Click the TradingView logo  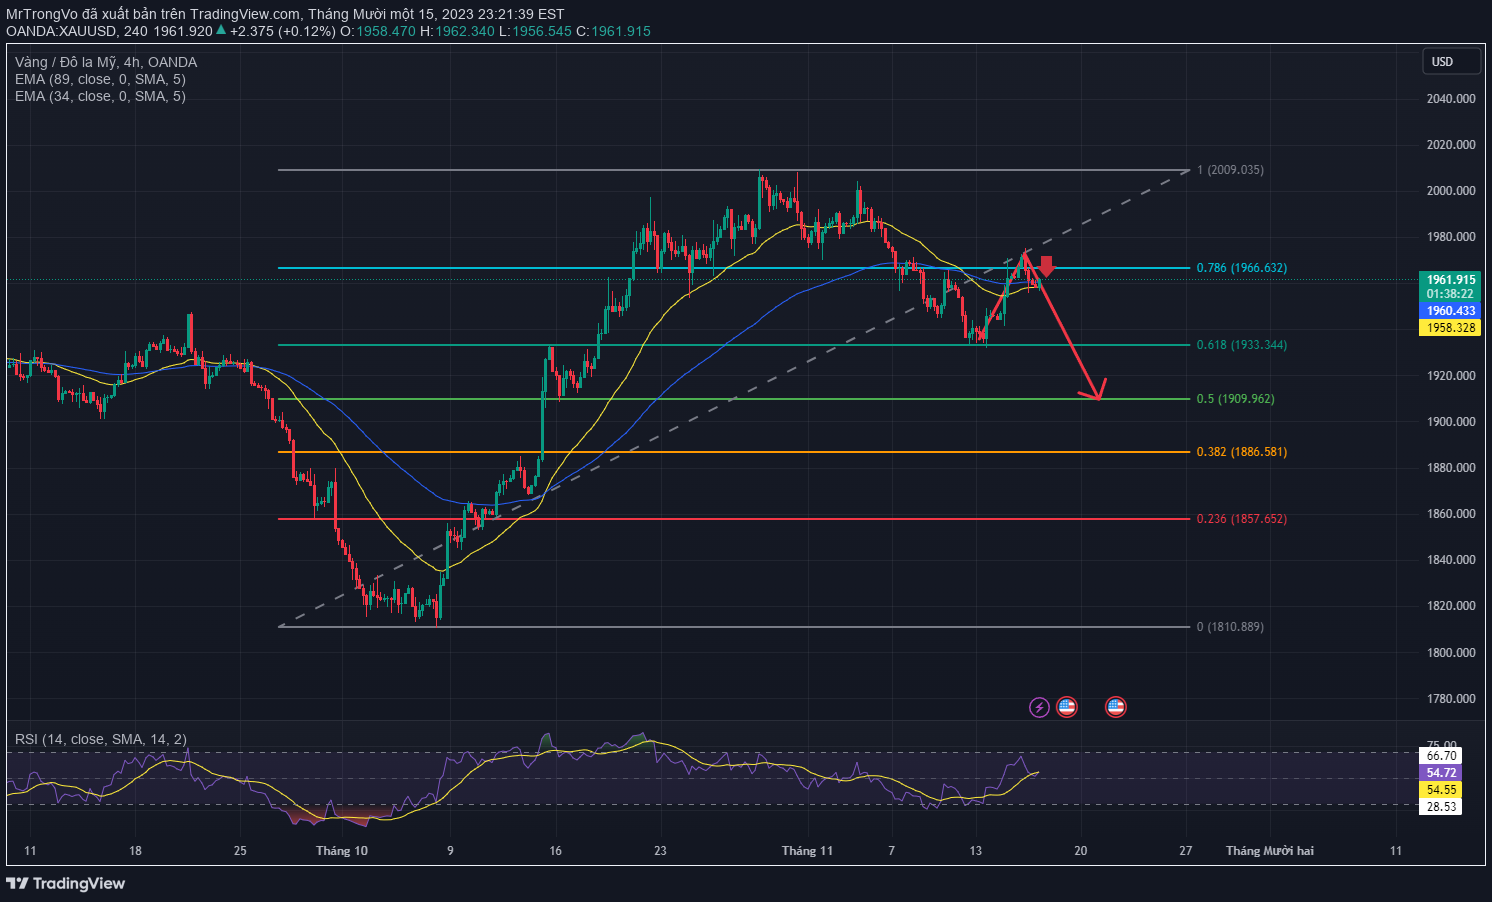click(x=66, y=883)
